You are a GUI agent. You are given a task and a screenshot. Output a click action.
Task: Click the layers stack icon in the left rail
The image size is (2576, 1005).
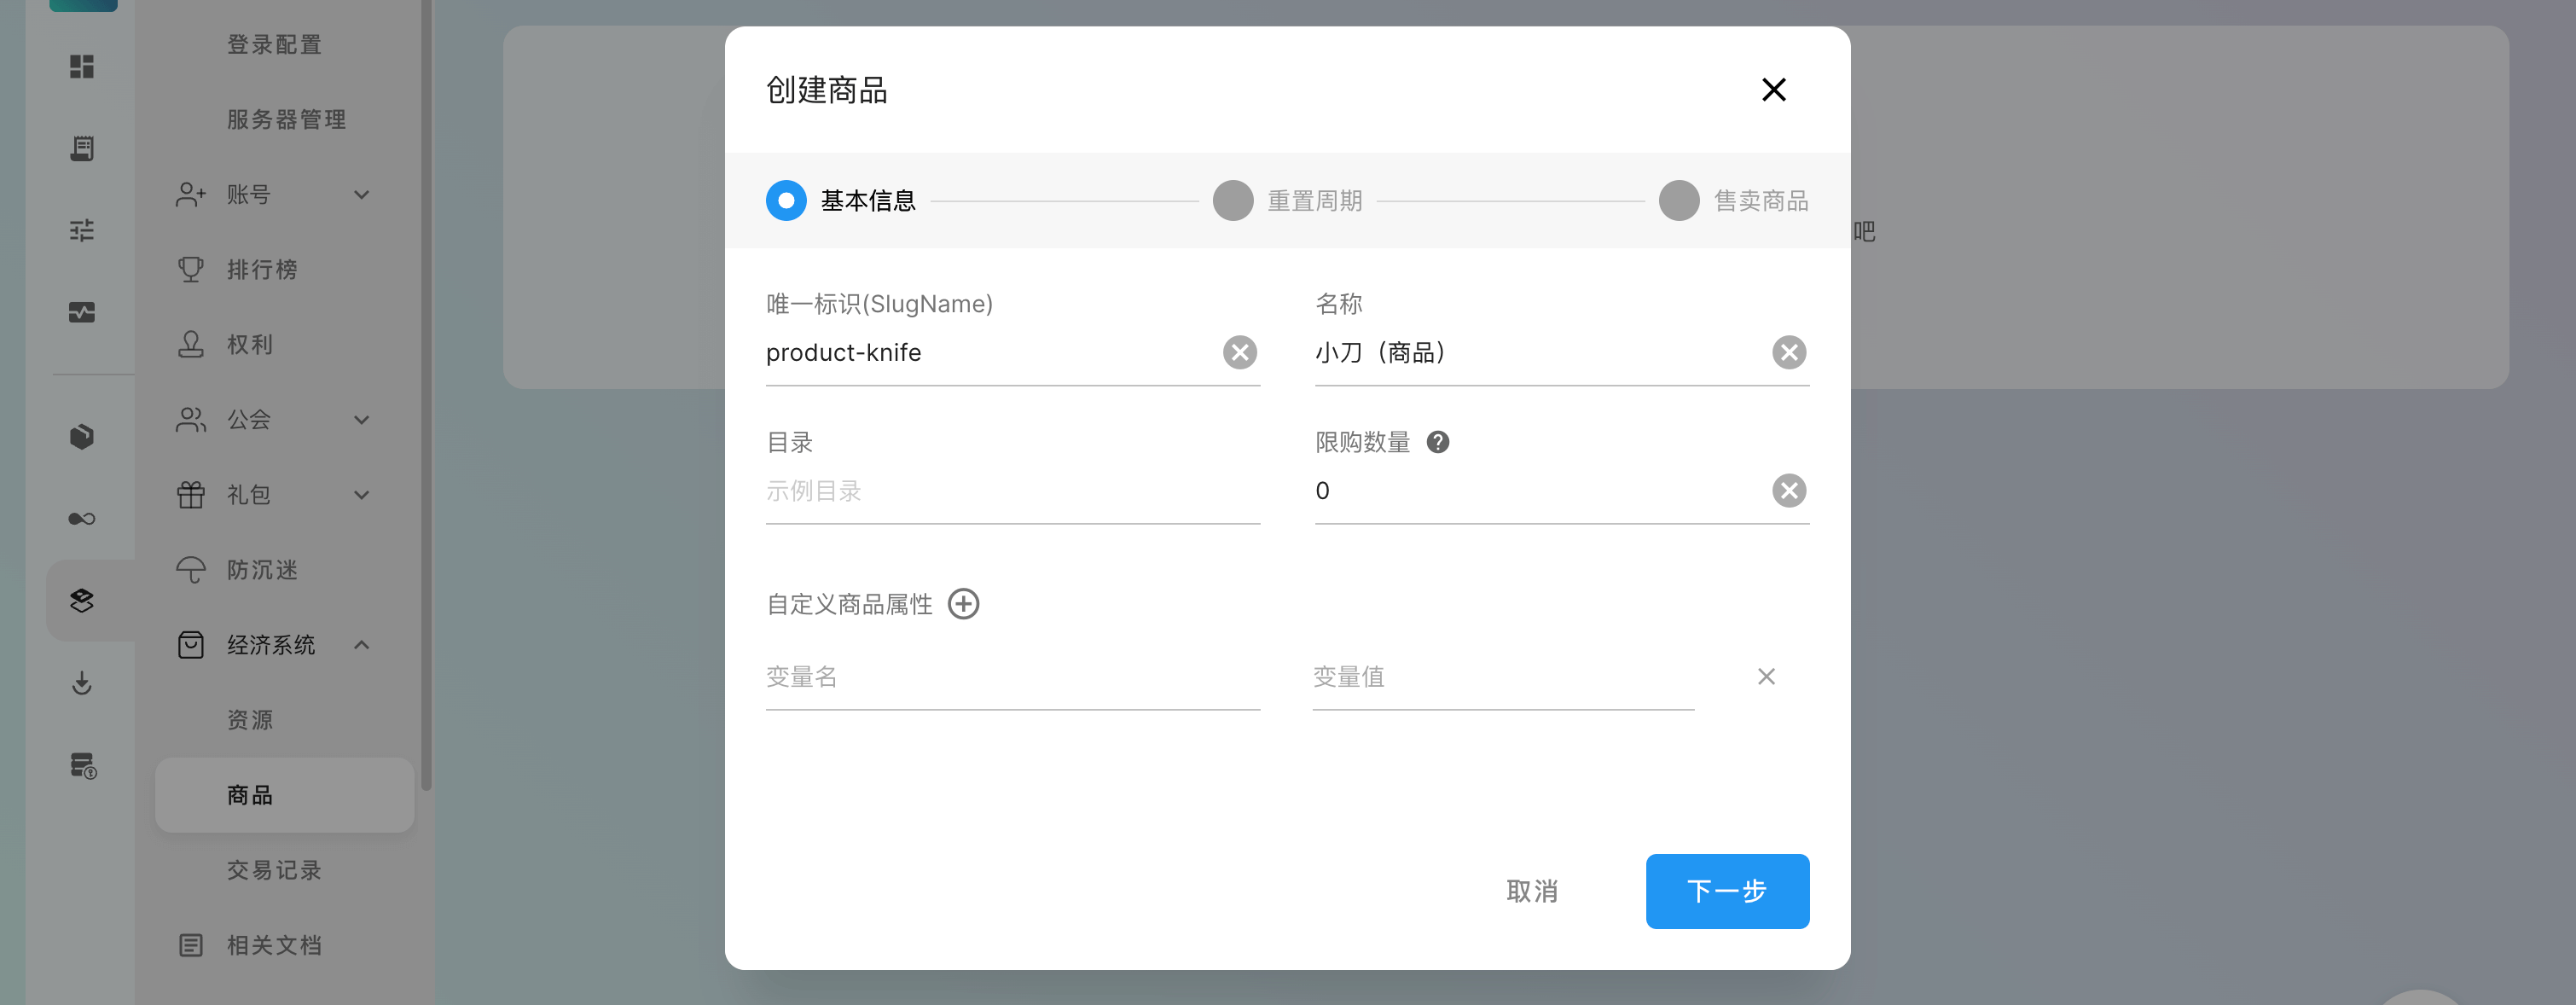(82, 600)
